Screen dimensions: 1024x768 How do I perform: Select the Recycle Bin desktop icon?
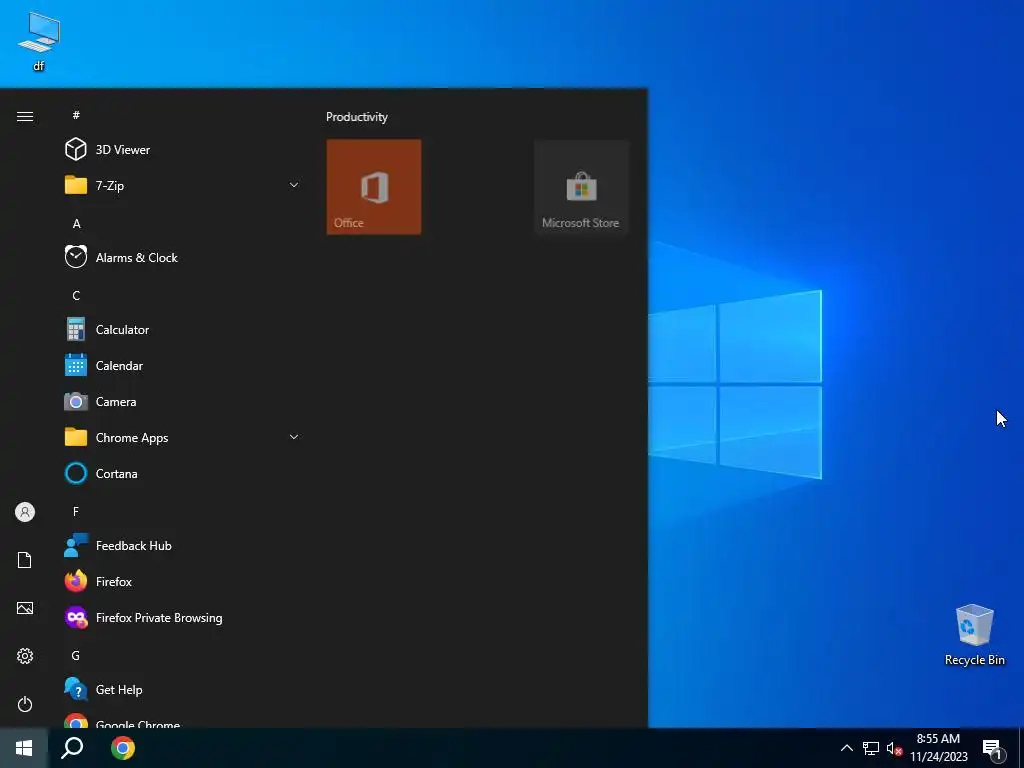(974, 635)
